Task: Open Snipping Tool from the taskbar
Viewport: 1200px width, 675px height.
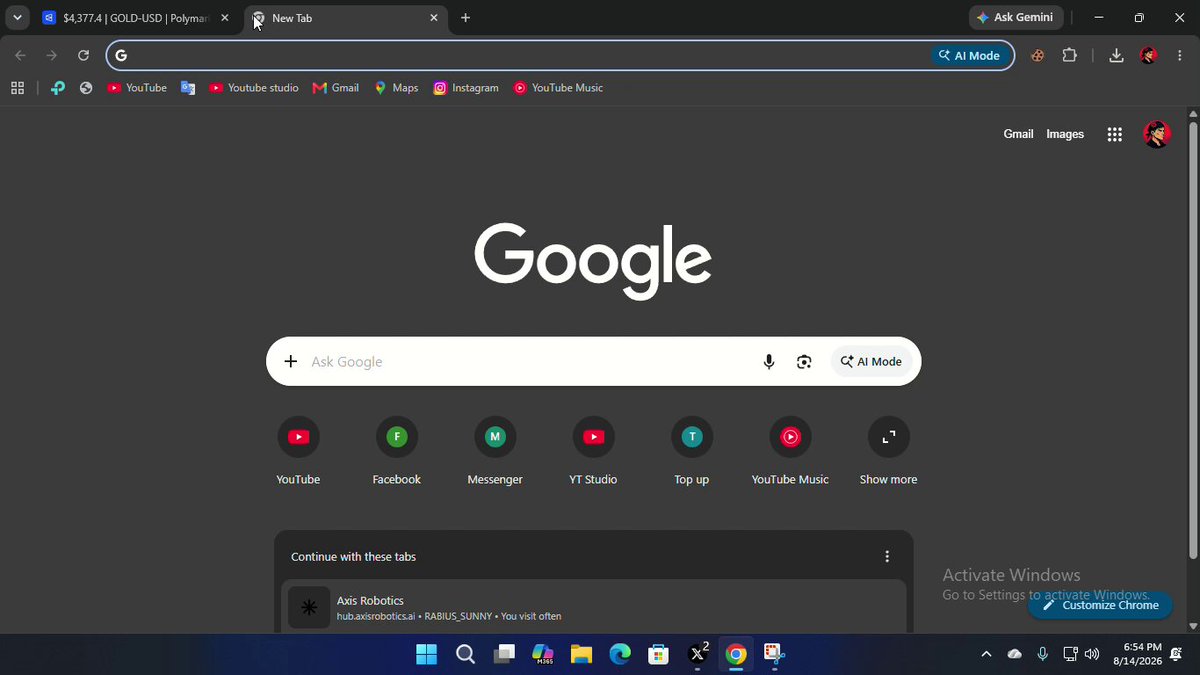Action: point(774,654)
